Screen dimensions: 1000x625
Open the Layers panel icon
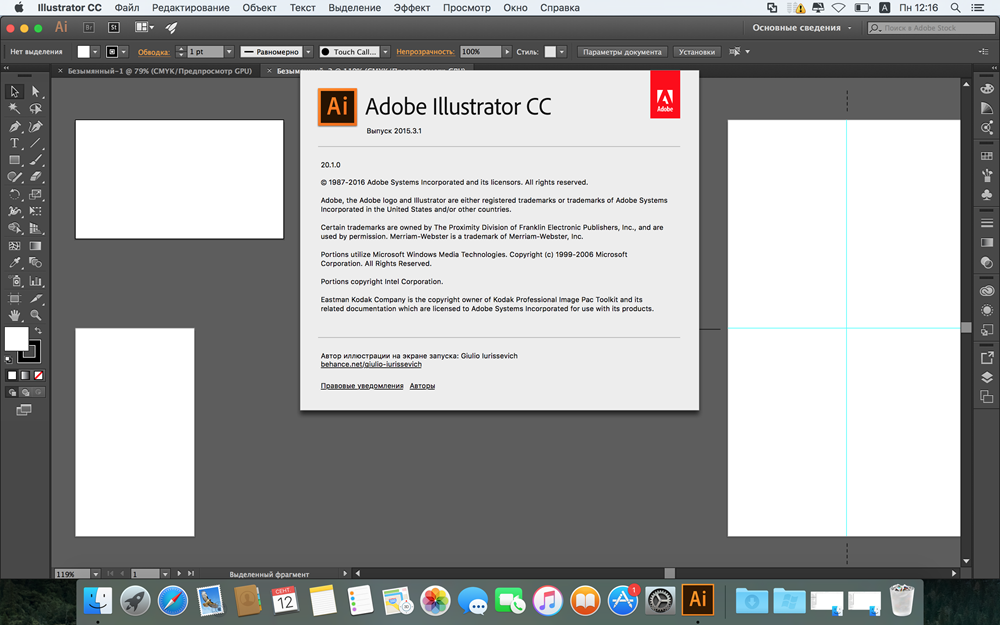(987, 377)
